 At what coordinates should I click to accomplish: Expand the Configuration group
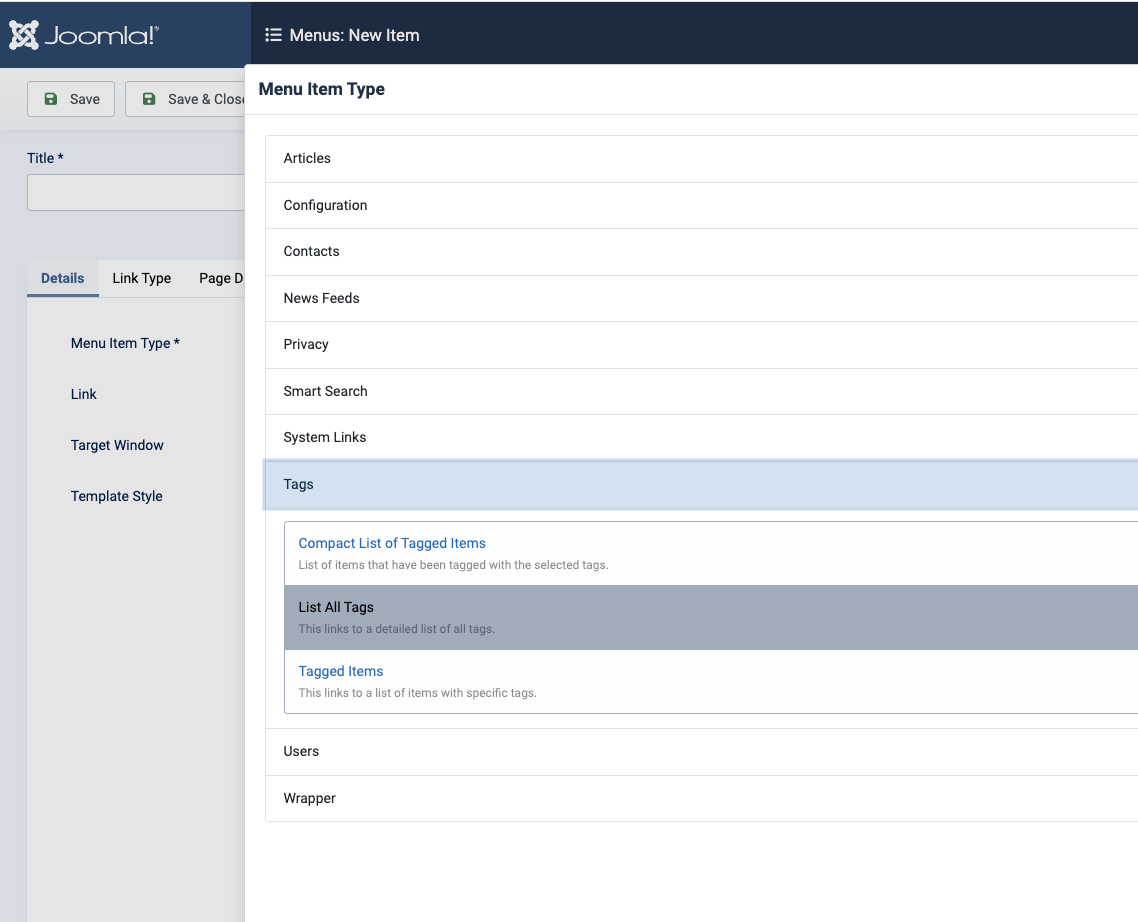click(x=702, y=205)
